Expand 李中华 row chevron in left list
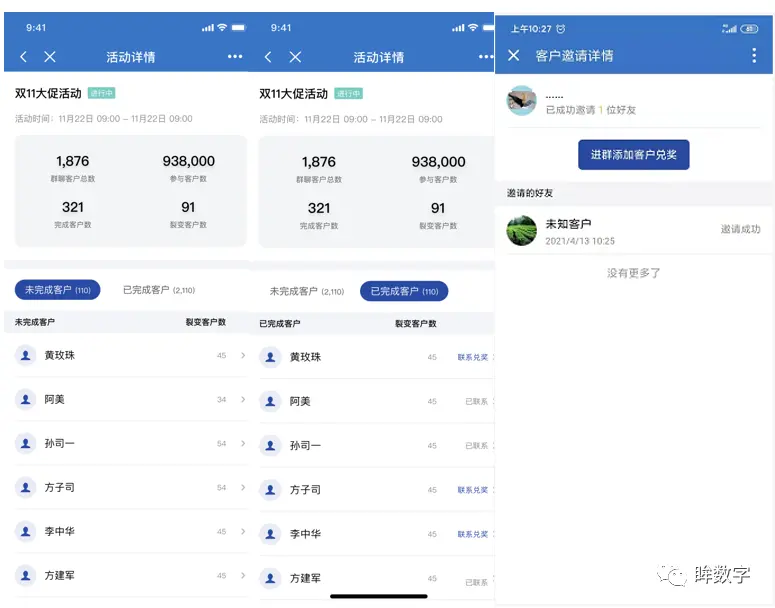Screen dimensions: 775x608 pos(243,532)
